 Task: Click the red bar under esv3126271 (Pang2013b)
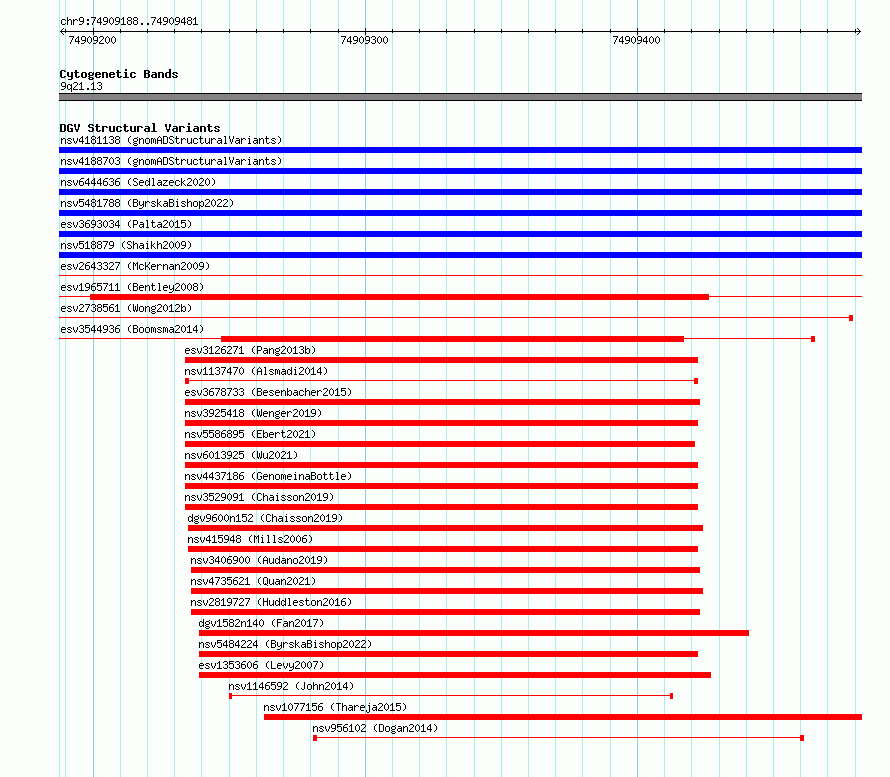point(441,360)
